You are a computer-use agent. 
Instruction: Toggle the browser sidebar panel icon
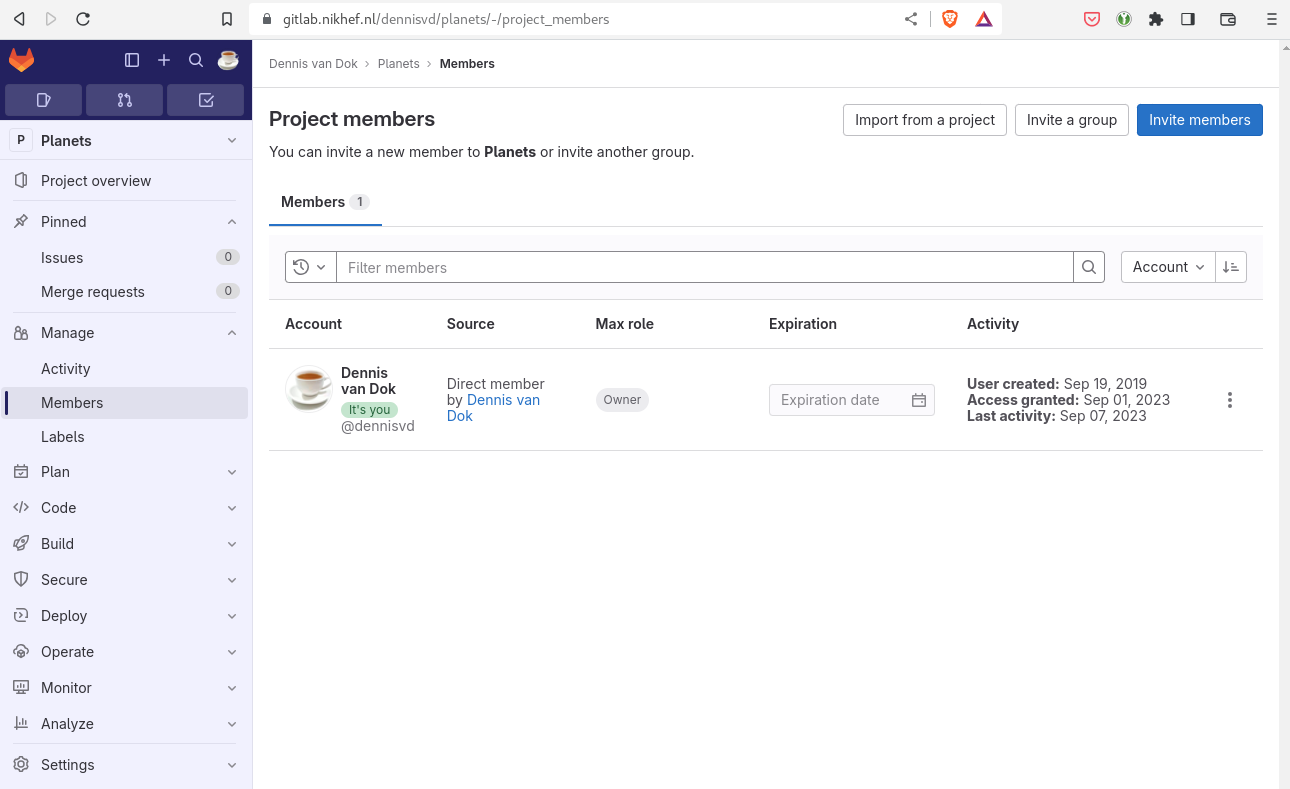(x=1188, y=19)
